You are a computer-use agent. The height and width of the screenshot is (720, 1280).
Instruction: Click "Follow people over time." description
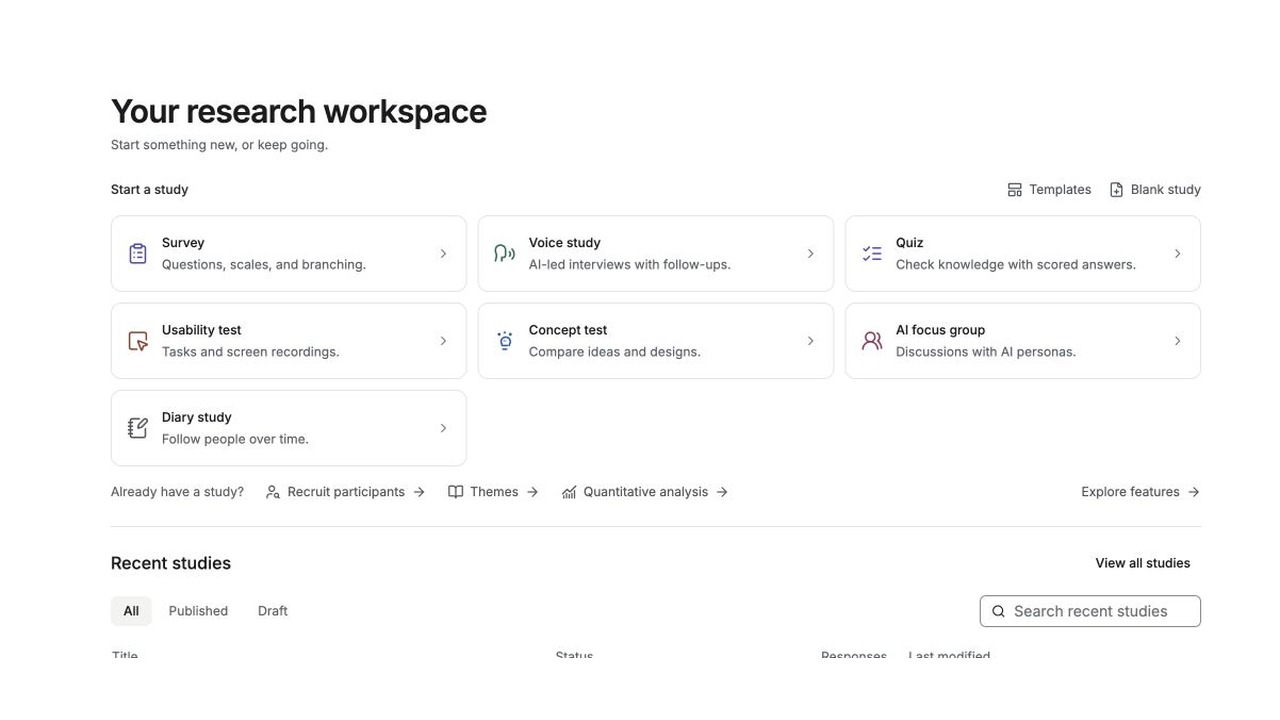pyautogui.click(x=235, y=439)
